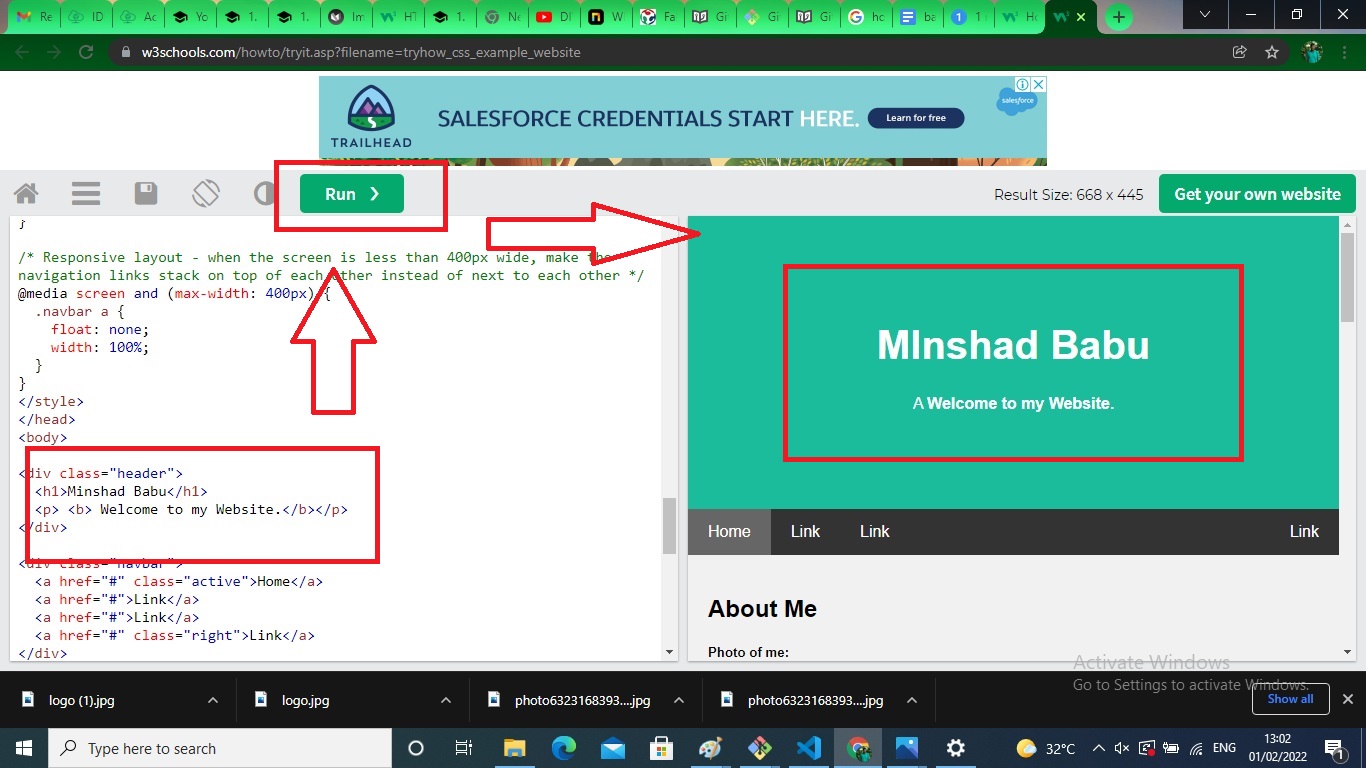Open the Chrome profile avatar
The height and width of the screenshot is (768, 1366).
tap(1311, 52)
